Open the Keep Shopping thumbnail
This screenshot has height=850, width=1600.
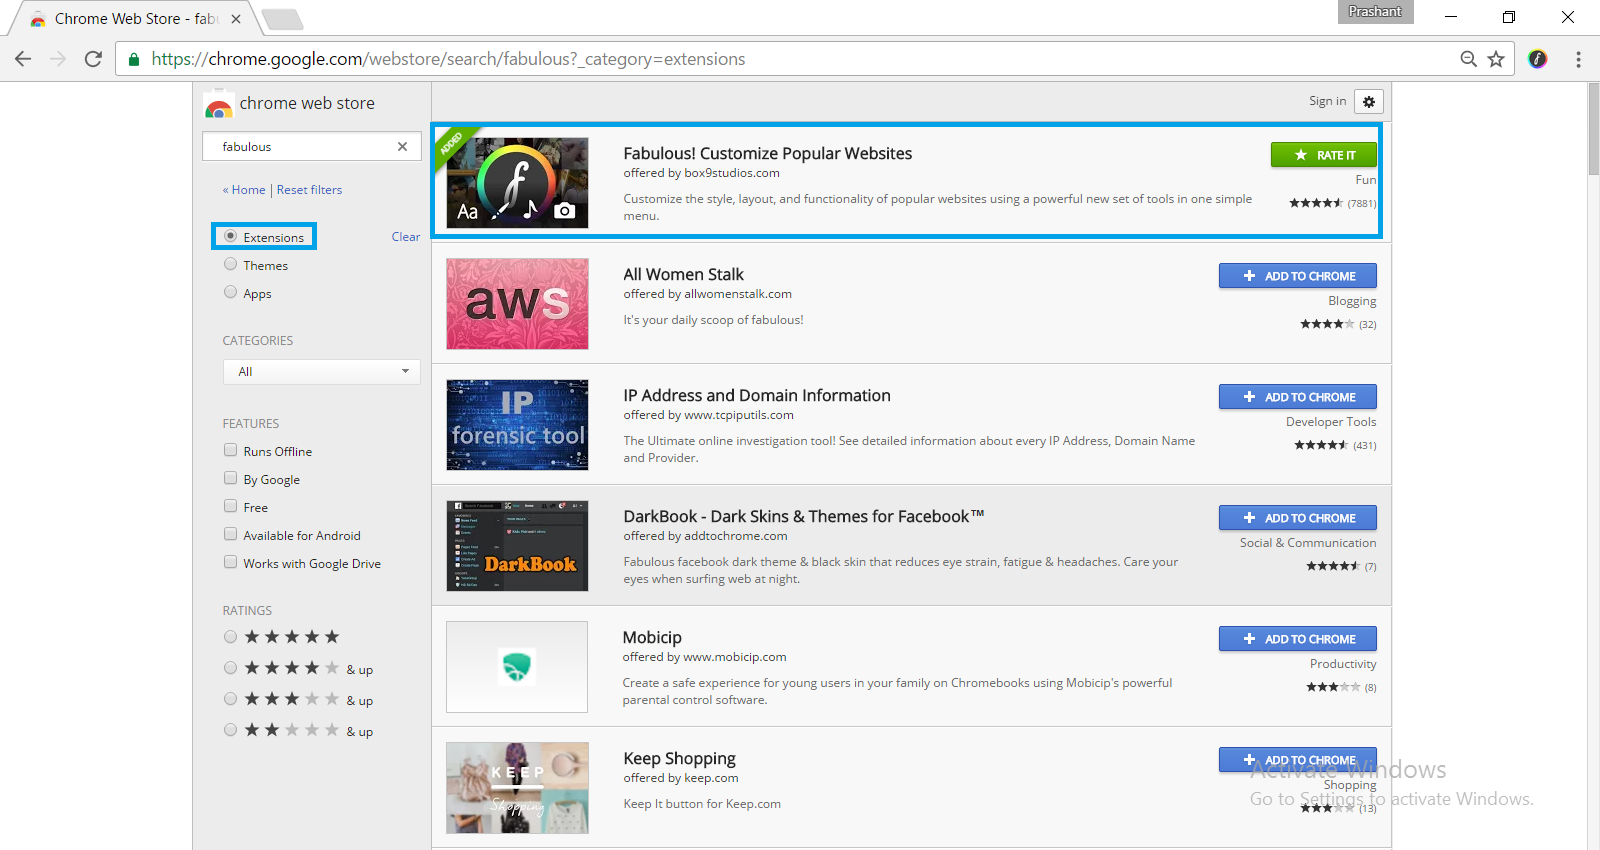click(x=517, y=788)
